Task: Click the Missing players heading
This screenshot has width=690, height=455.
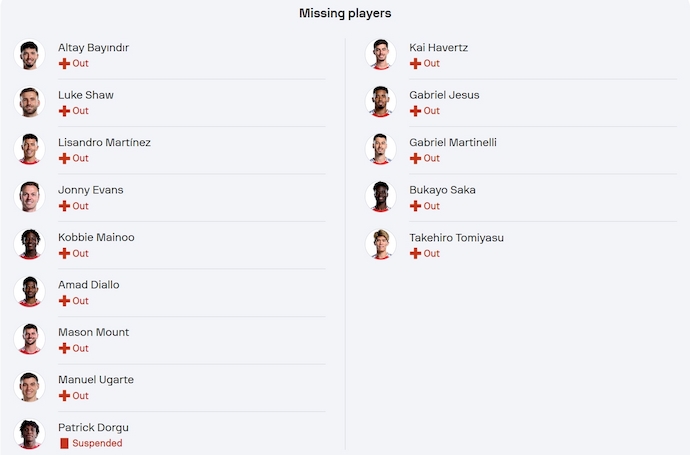Action: pyautogui.click(x=345, y=13)
